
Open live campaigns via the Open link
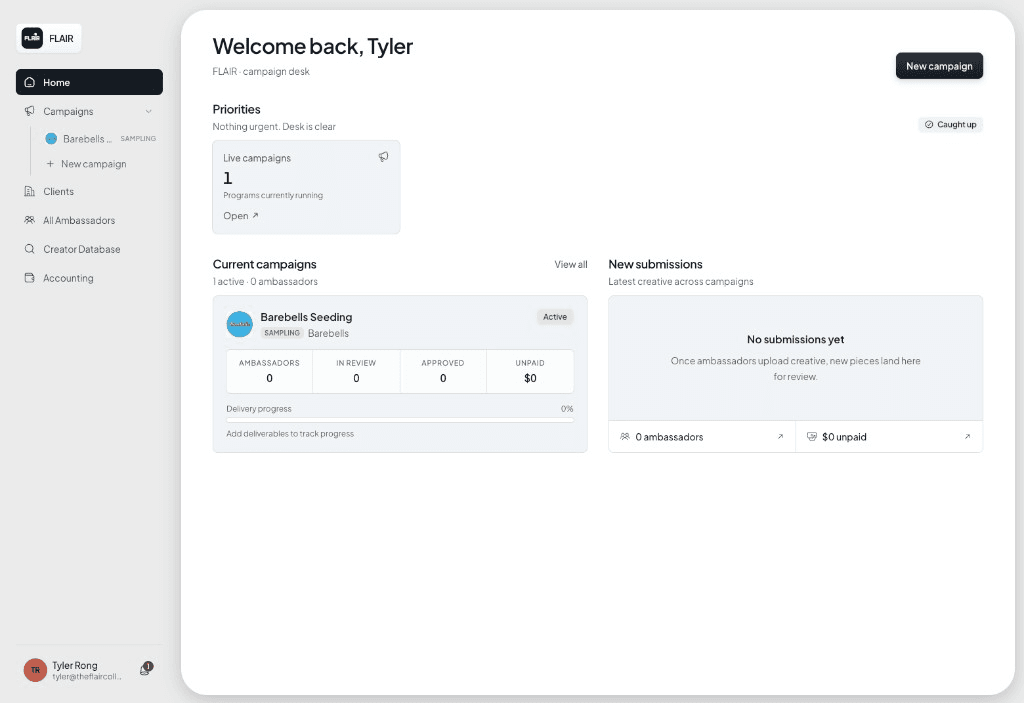[x=241, y=216]
